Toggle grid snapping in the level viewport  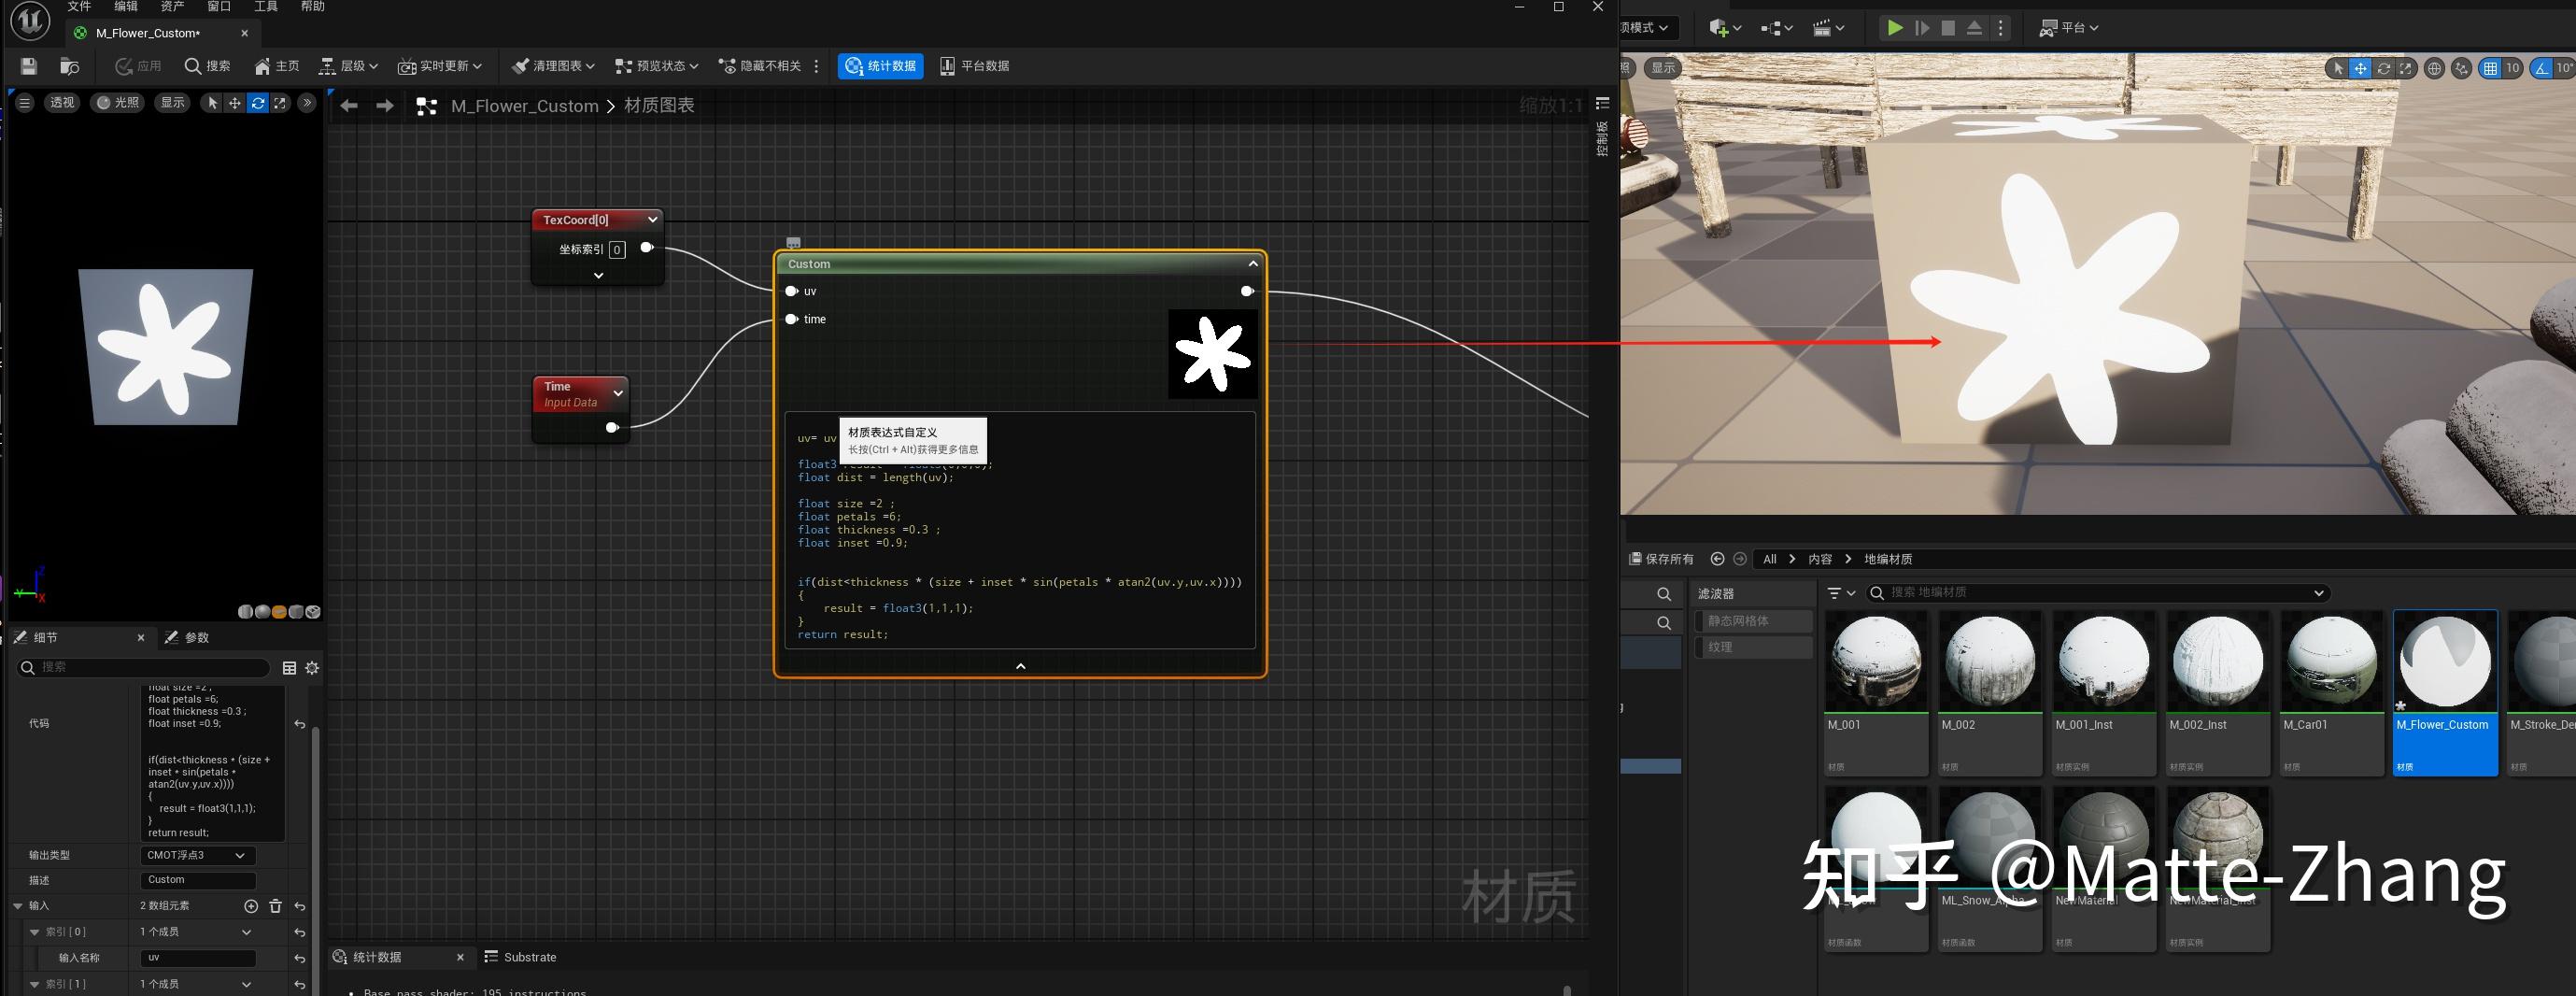pos(2489,68)
